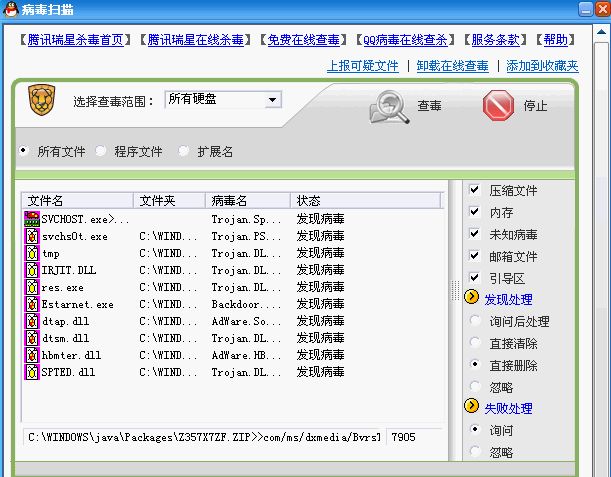Open the 腾讯瑞星杀毒首页 link
611x477 pixels.
[75, 40]
